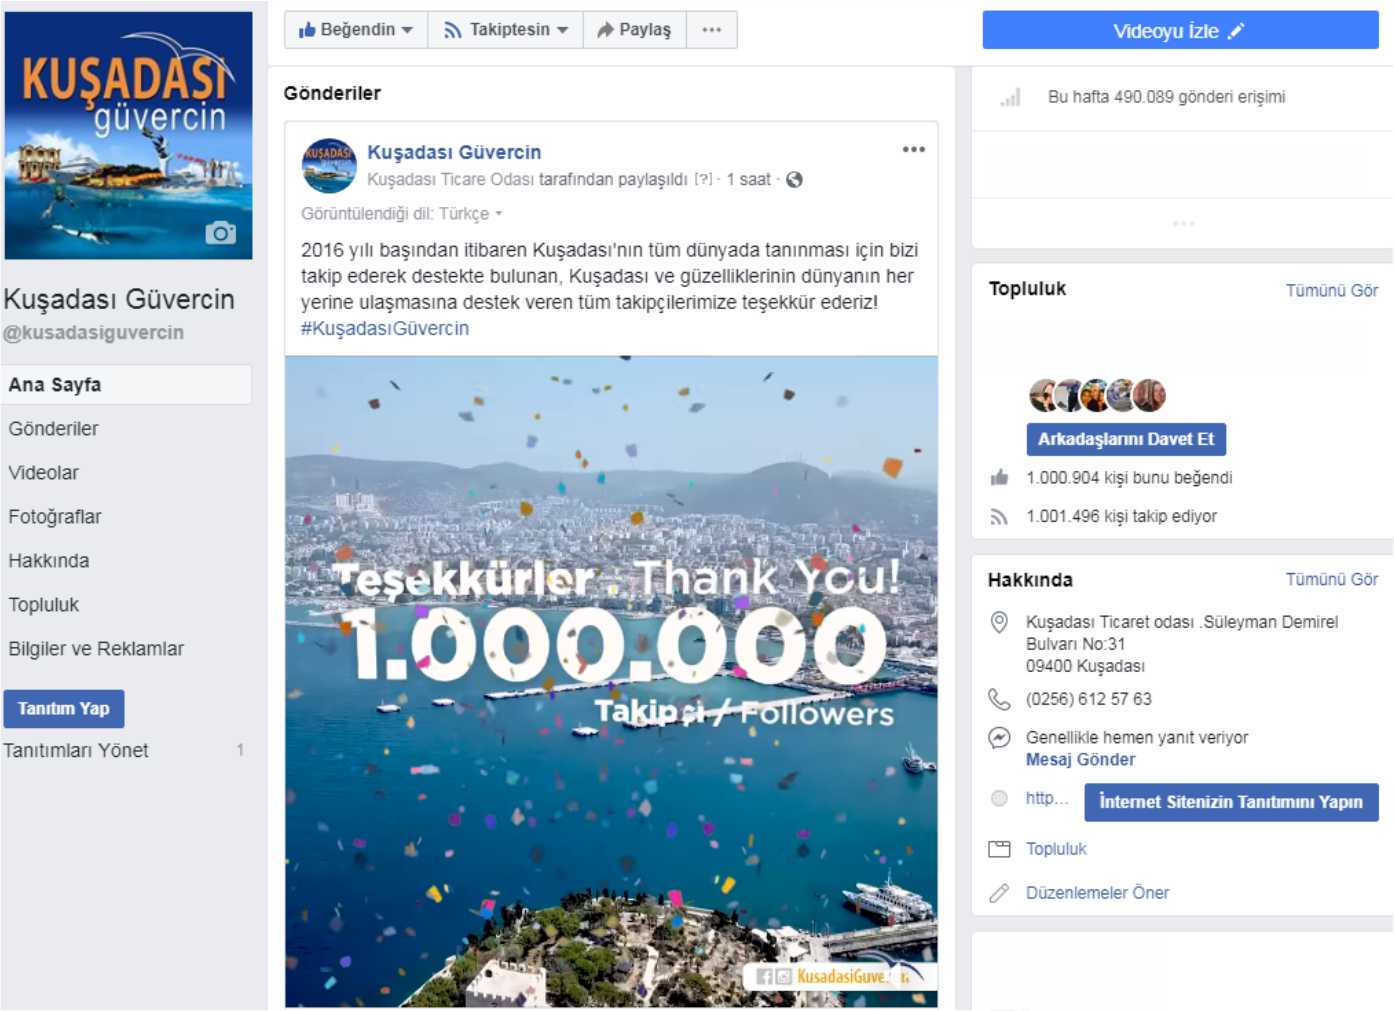Open Gönderiler in the sidebar
This screenshot has height=1011, width=1394.
click(x=54, y=429)
